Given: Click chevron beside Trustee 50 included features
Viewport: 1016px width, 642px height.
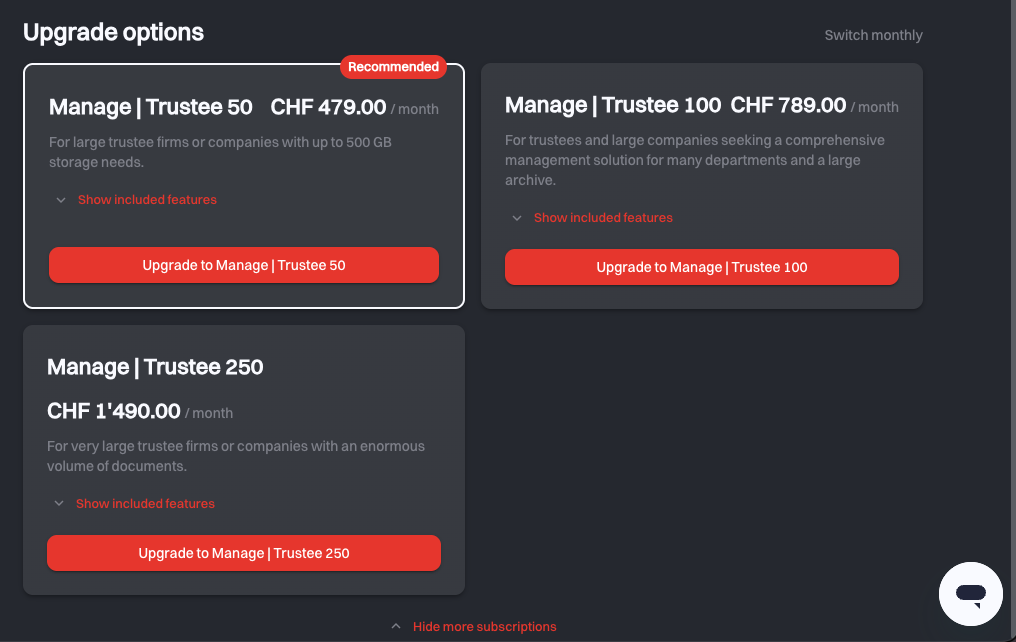Looking at the screenshot, I should click(x=61, y=200).
